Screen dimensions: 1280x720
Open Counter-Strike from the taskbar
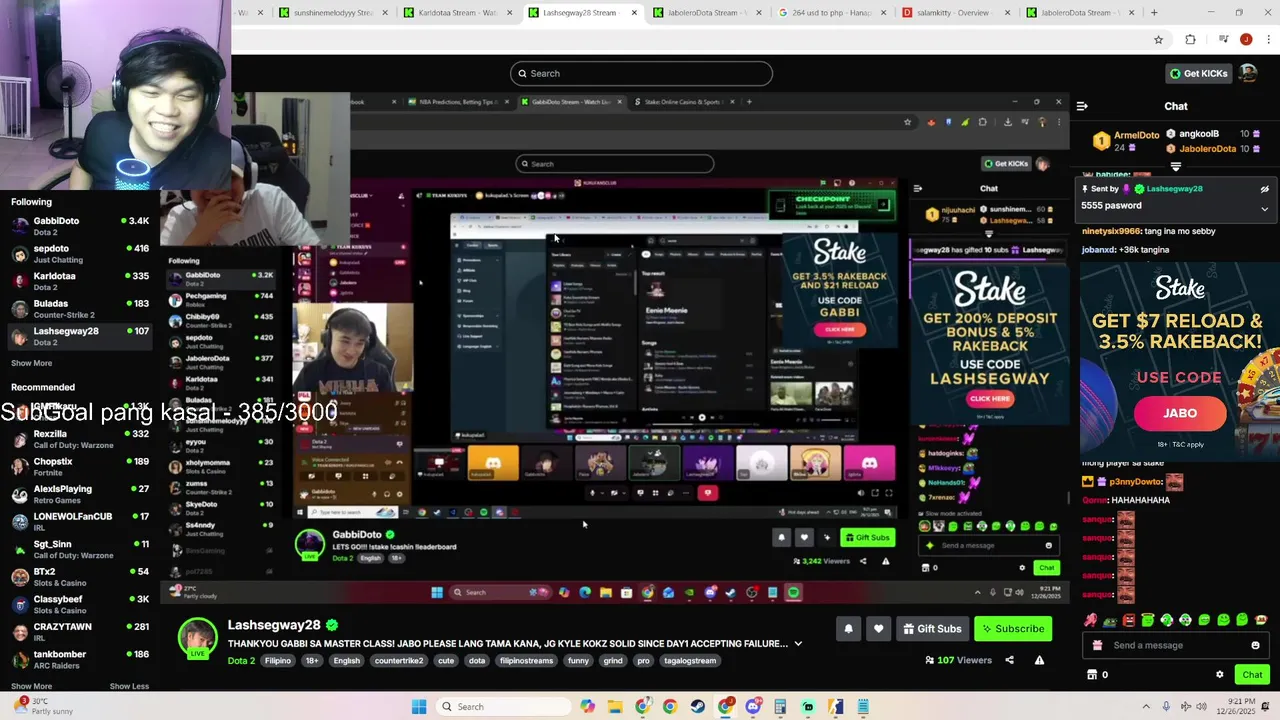[835, 707]
